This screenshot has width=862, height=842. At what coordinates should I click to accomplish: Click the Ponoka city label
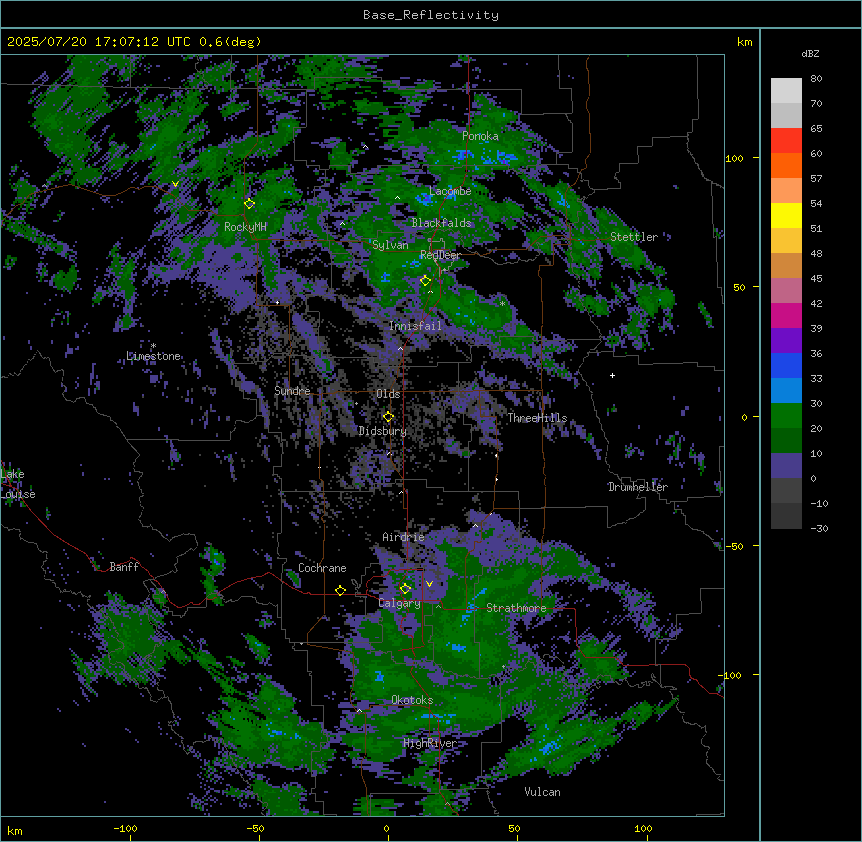[480, 136]
